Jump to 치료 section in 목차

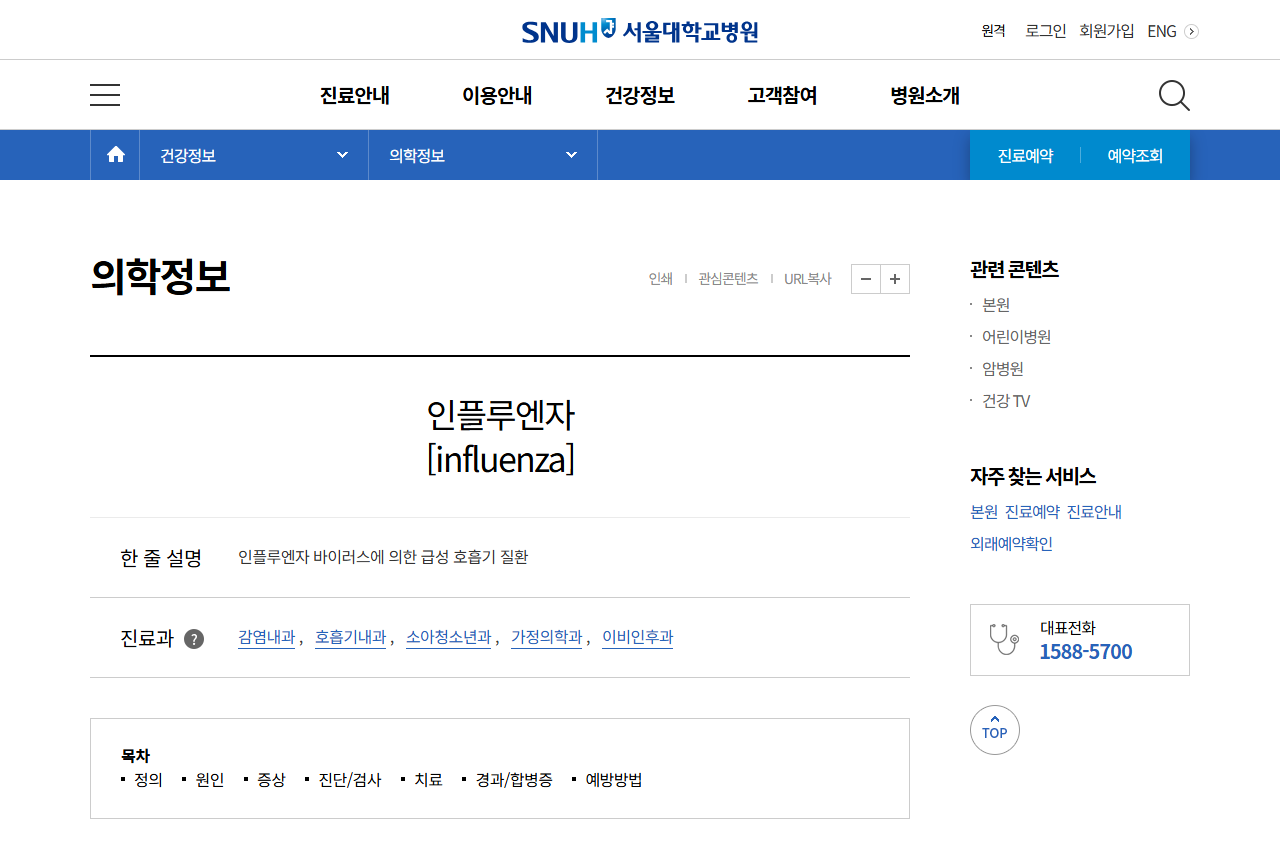point(428,780)
